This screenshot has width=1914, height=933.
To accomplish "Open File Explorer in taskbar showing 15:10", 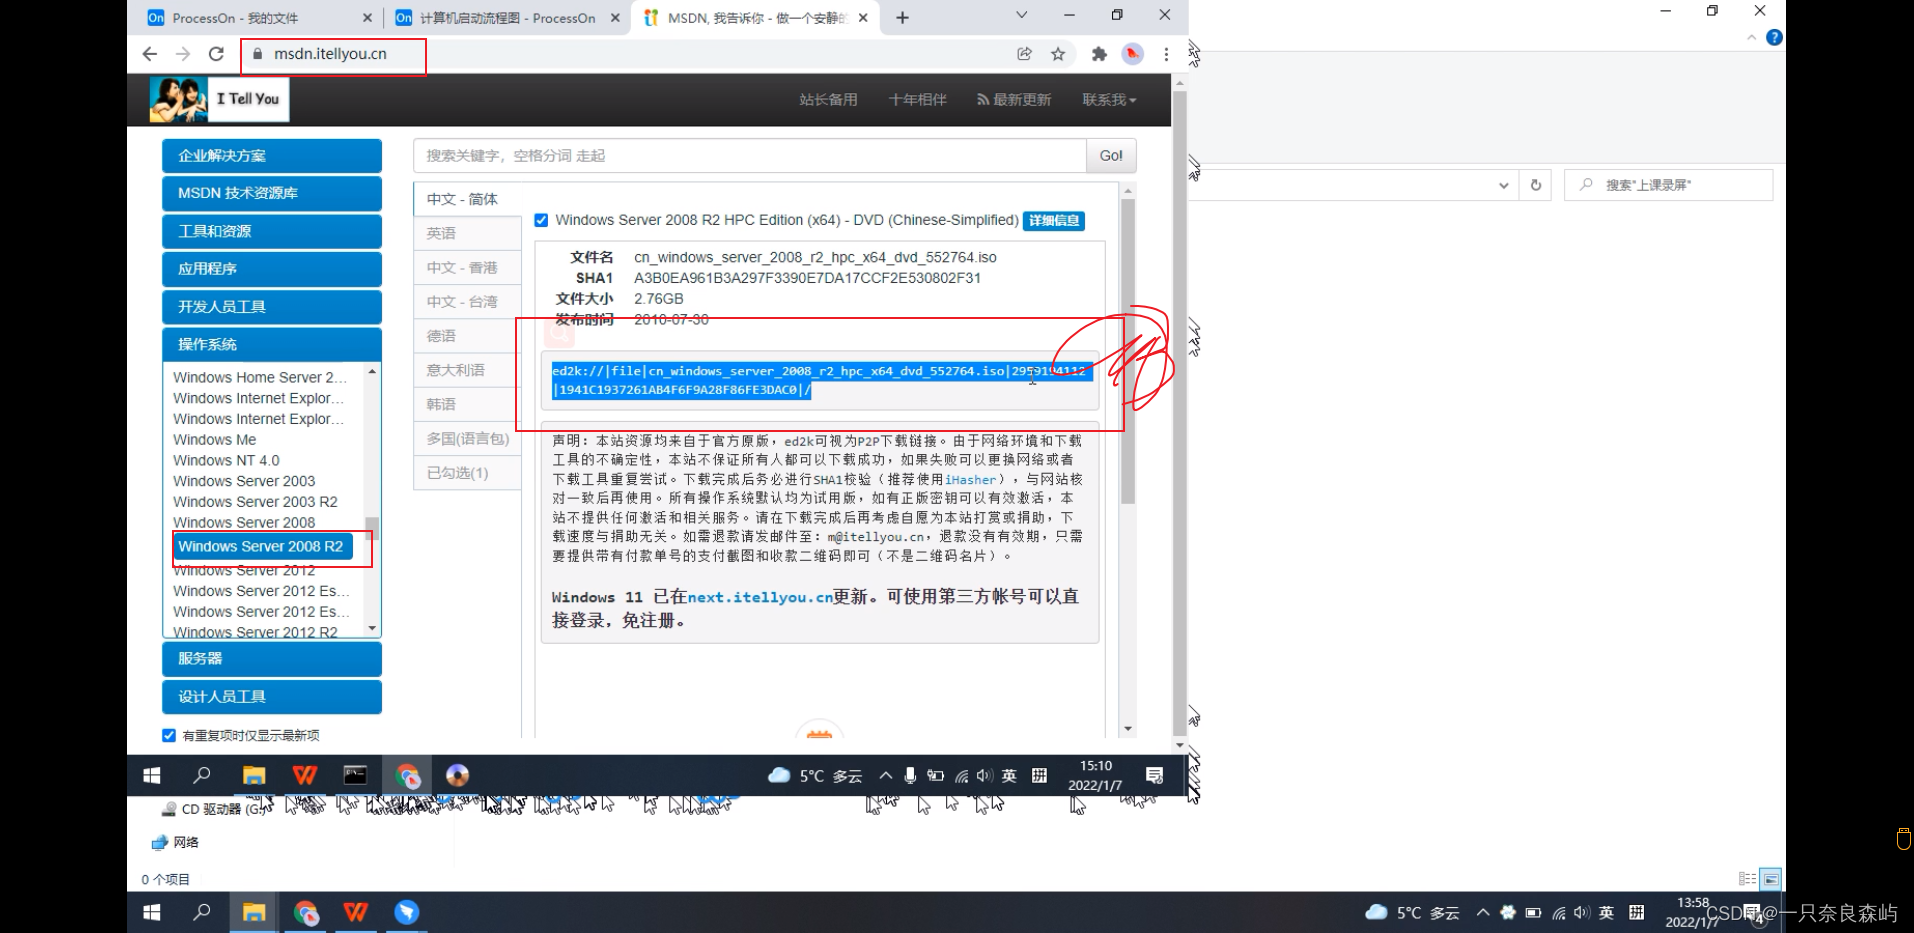I will pyautogui.click(x=254, y=775).
